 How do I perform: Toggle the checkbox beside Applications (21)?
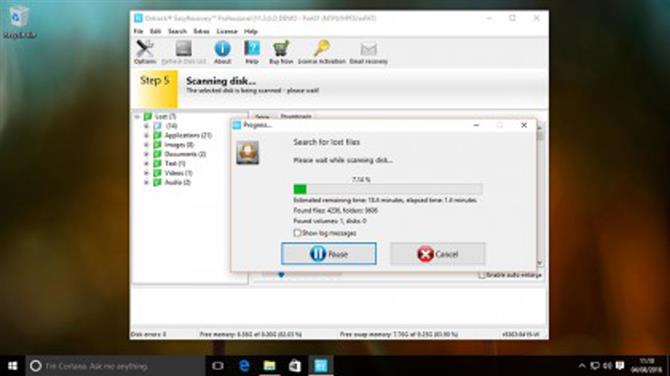pyautogui.click(x=157, y=135)
